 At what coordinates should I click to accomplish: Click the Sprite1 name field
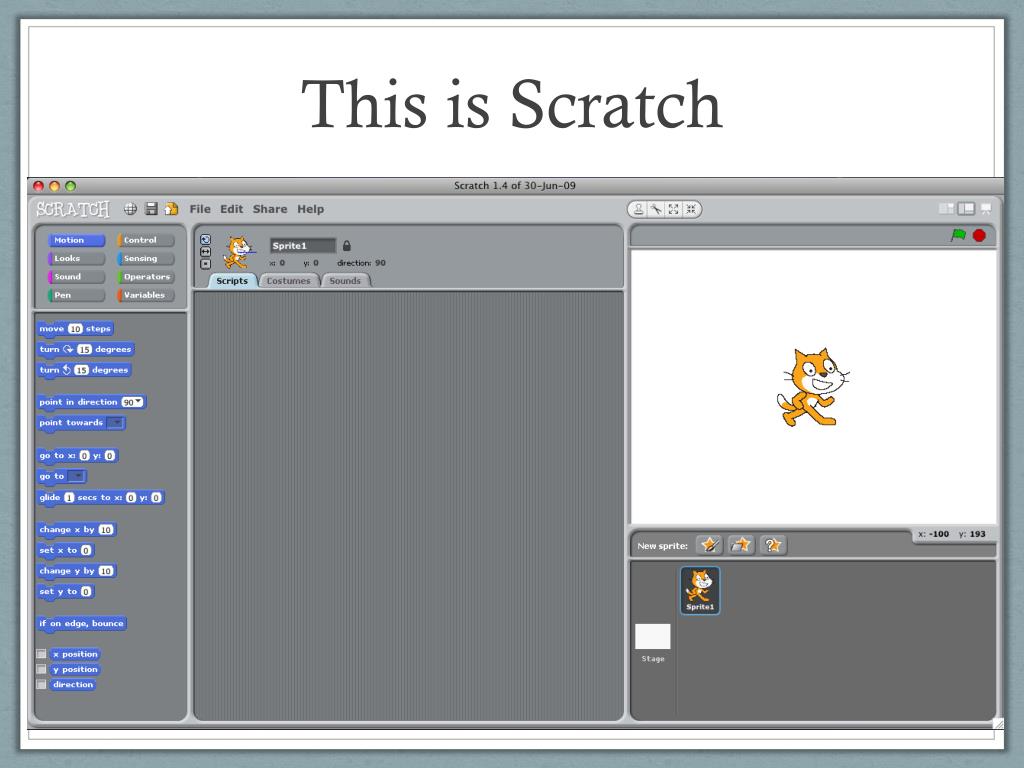(302, 246)
